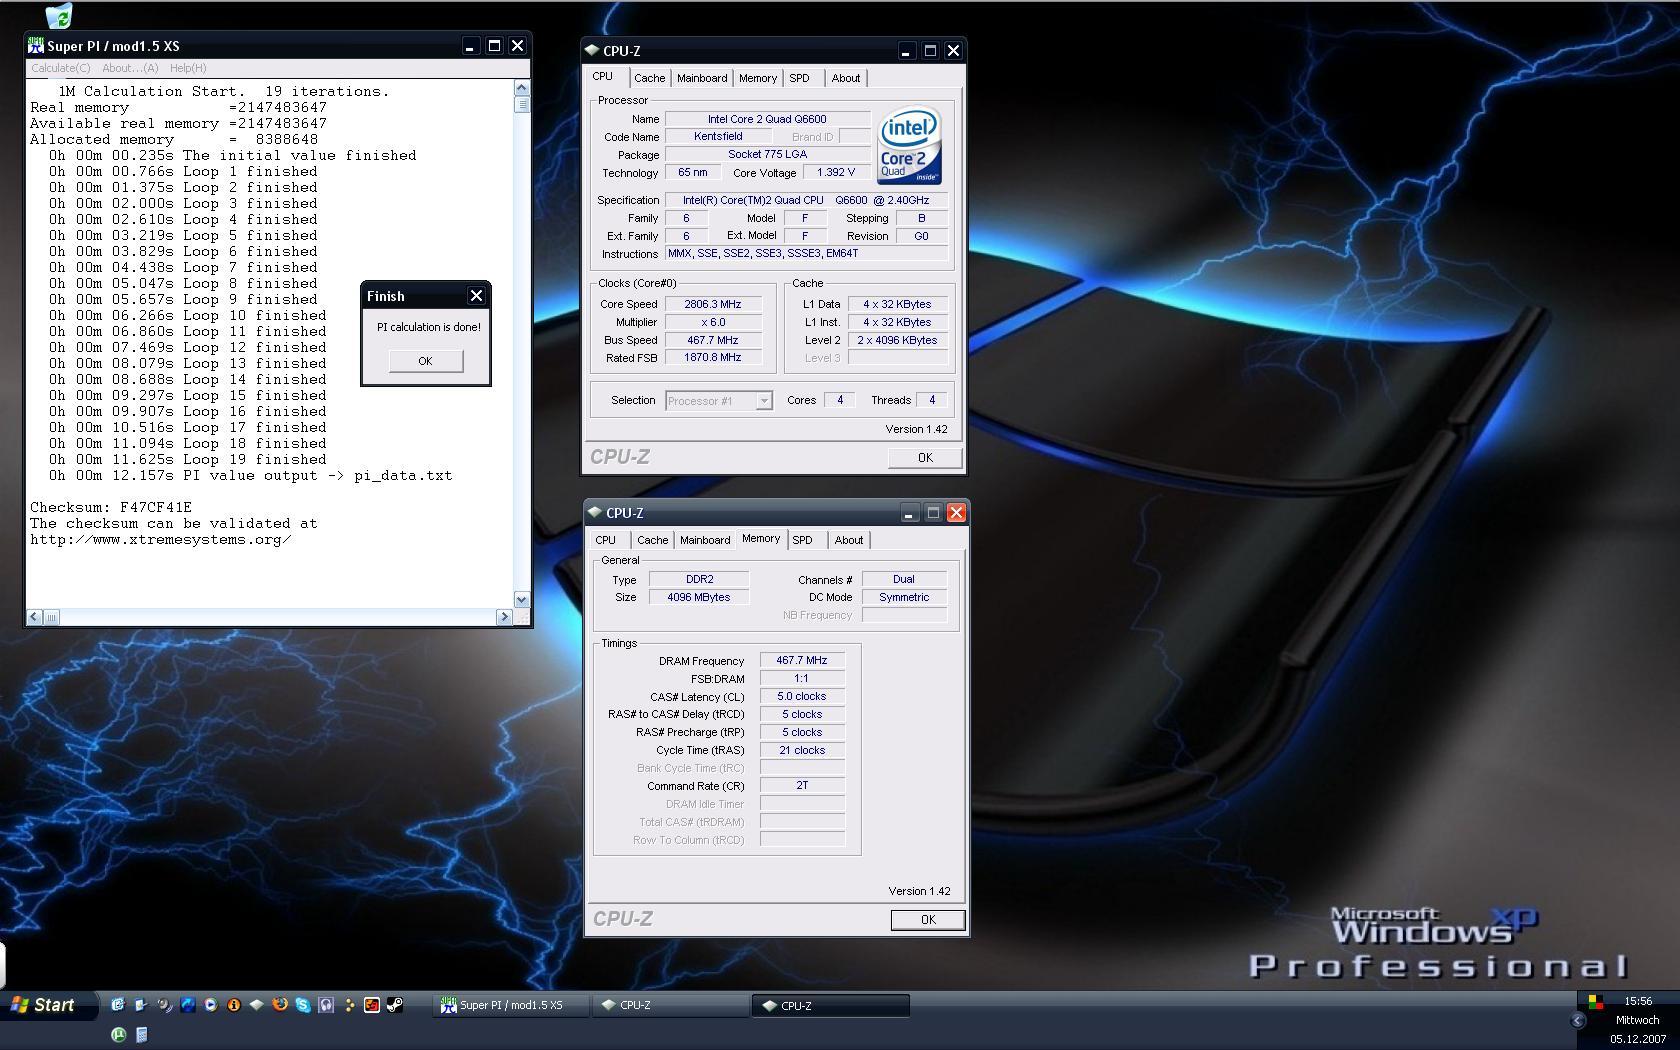Click the blue arrow icon in quick launch
Viewport: 1680px width, 1050px height.
188,1004
